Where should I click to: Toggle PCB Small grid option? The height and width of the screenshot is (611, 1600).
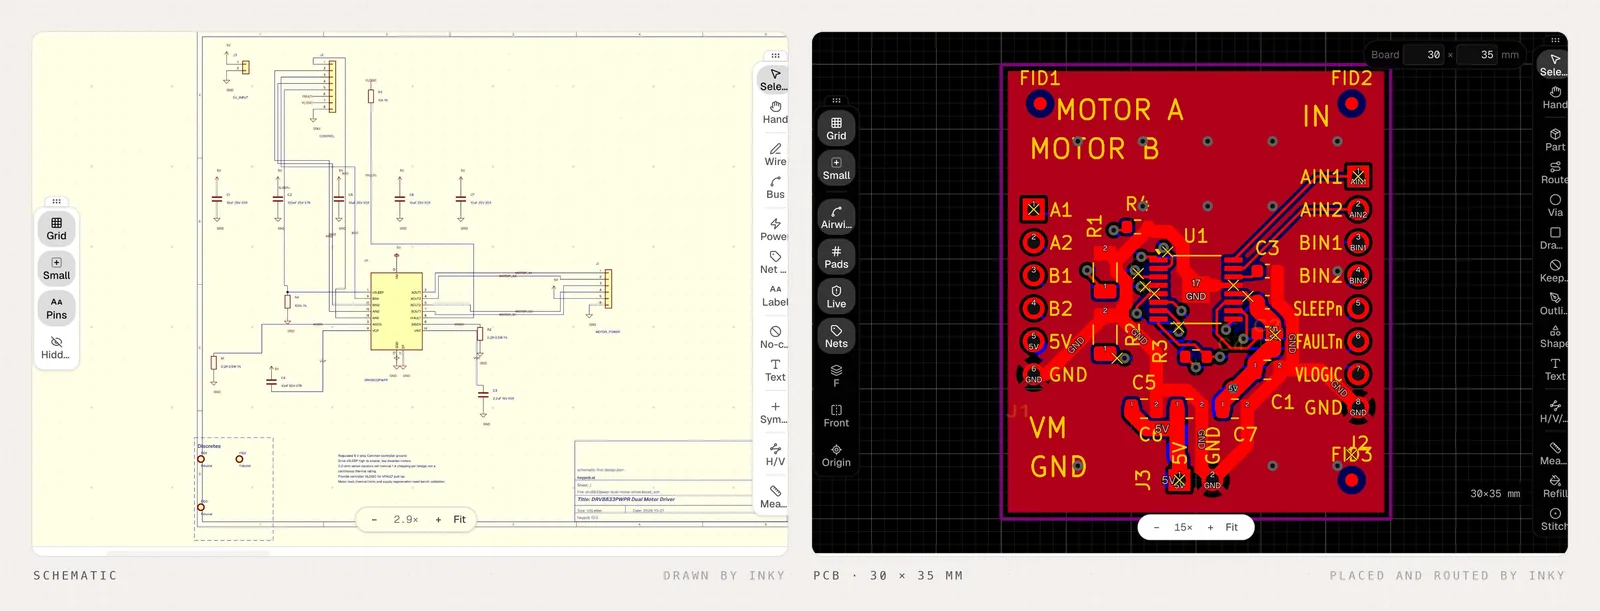pyautogui.click(x=836, y=169)
